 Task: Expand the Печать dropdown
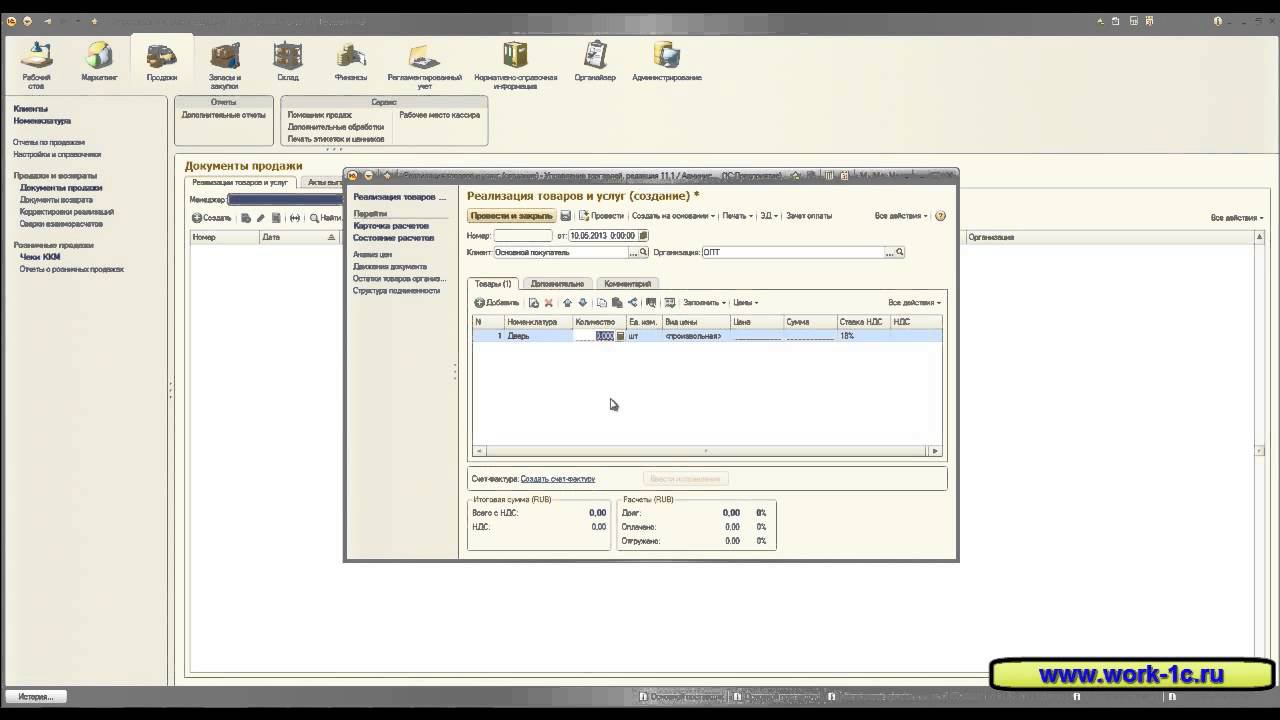point(737,216)
